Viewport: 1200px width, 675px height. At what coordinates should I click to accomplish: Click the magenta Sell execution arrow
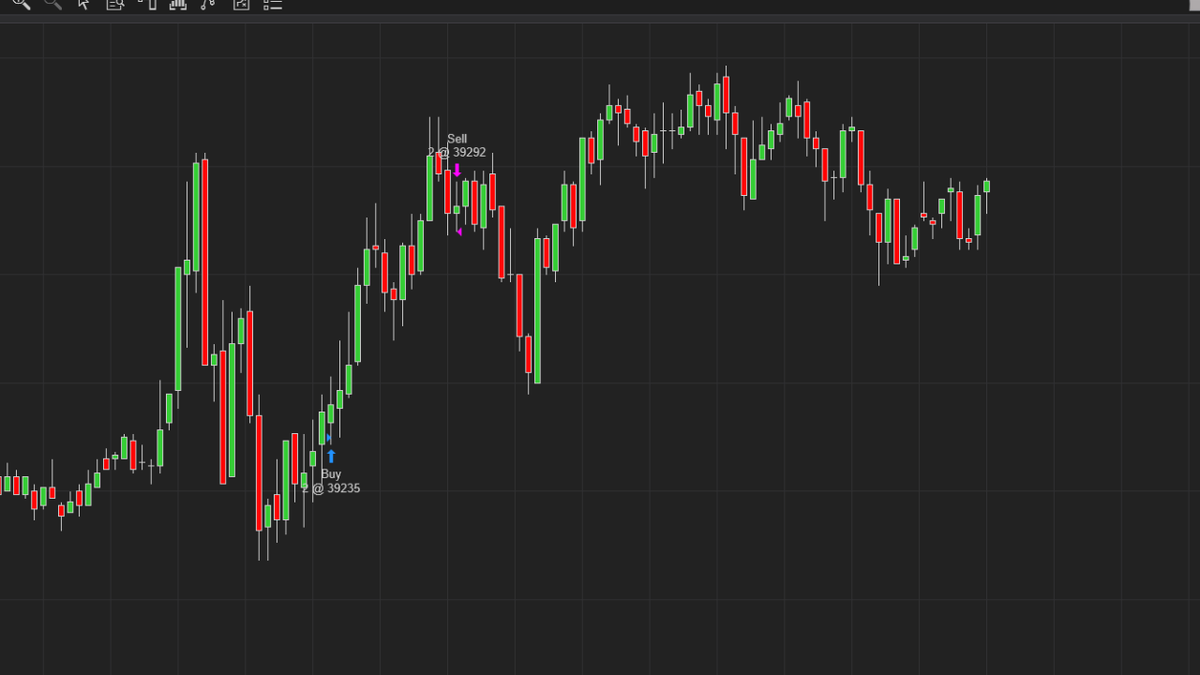coord(457,171)
